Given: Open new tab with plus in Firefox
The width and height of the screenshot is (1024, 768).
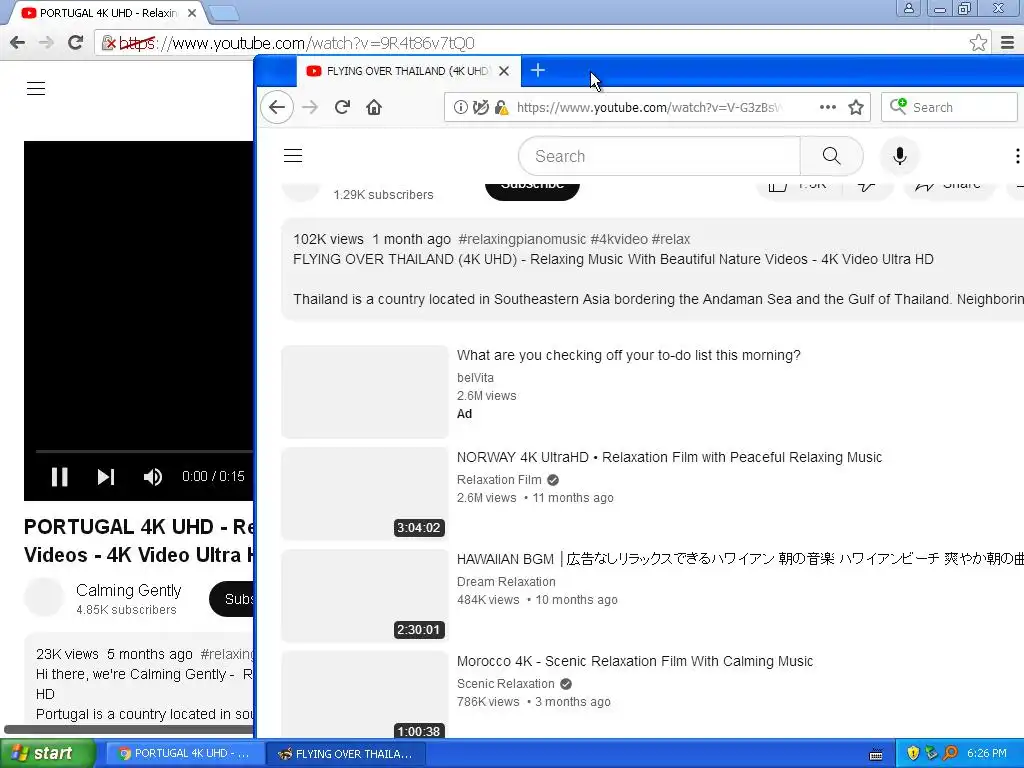Looking at the screenshot, I should click(537, 71).
